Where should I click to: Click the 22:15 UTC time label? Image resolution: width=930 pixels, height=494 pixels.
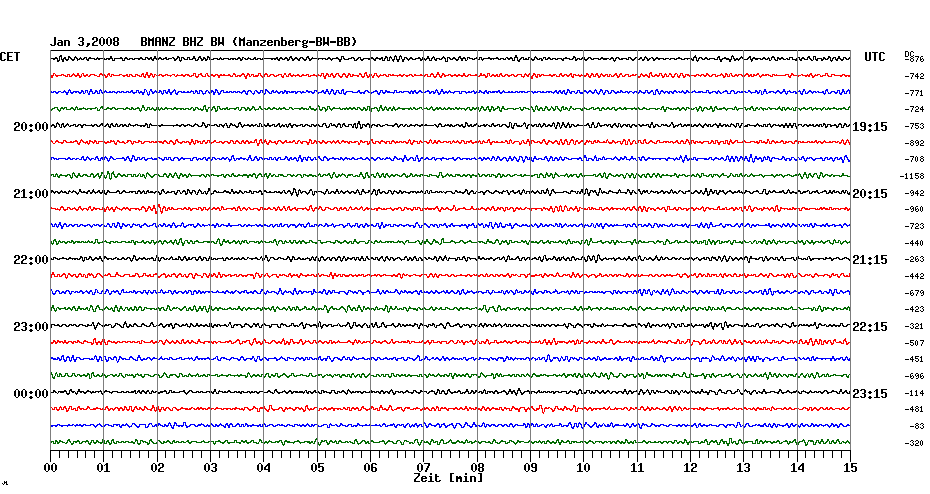(870, 327)
